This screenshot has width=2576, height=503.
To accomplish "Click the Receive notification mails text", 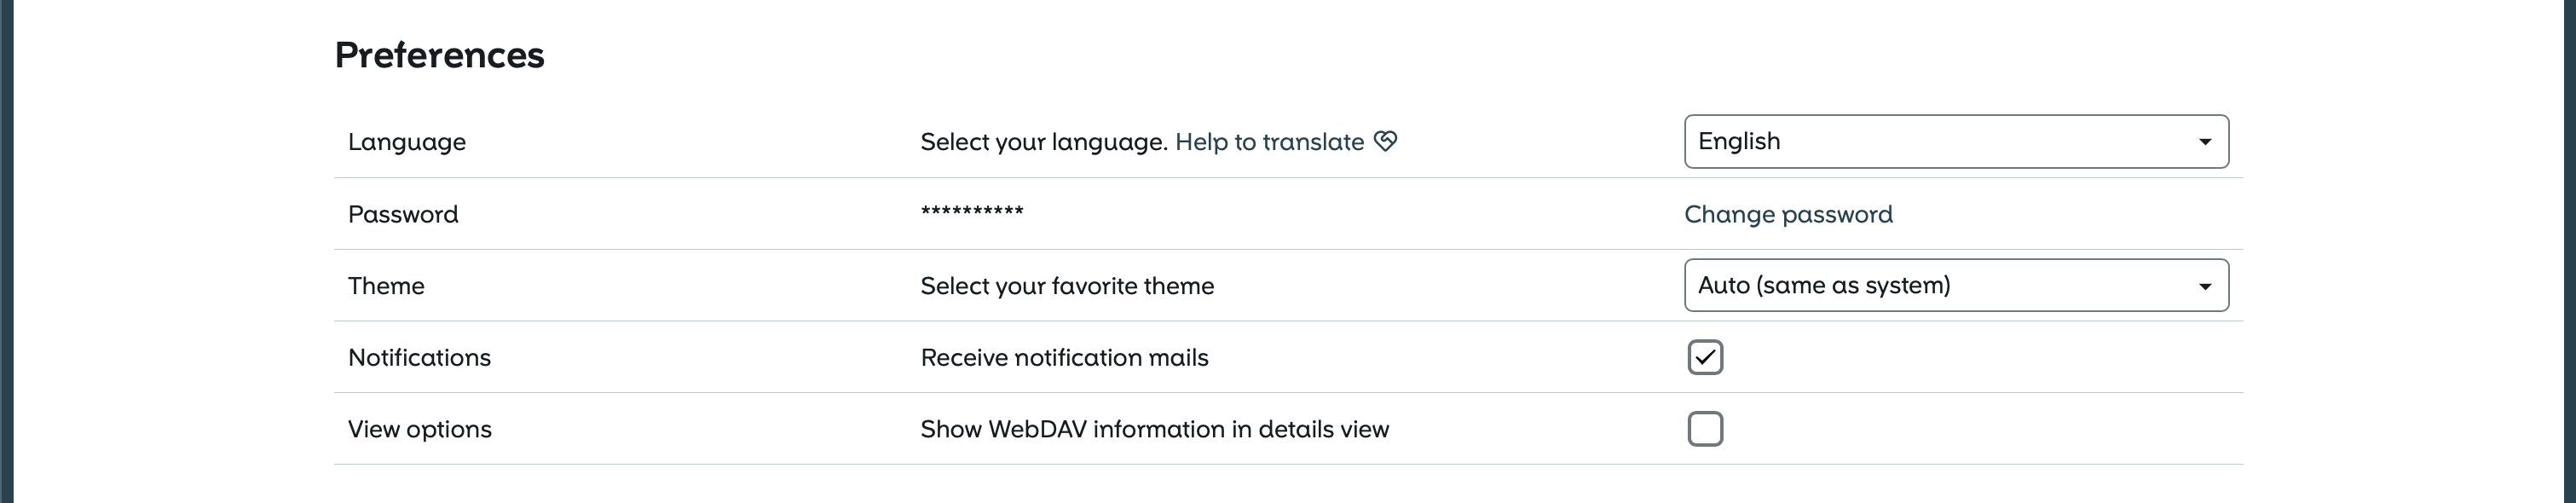I will click(x=1064, y=358).
